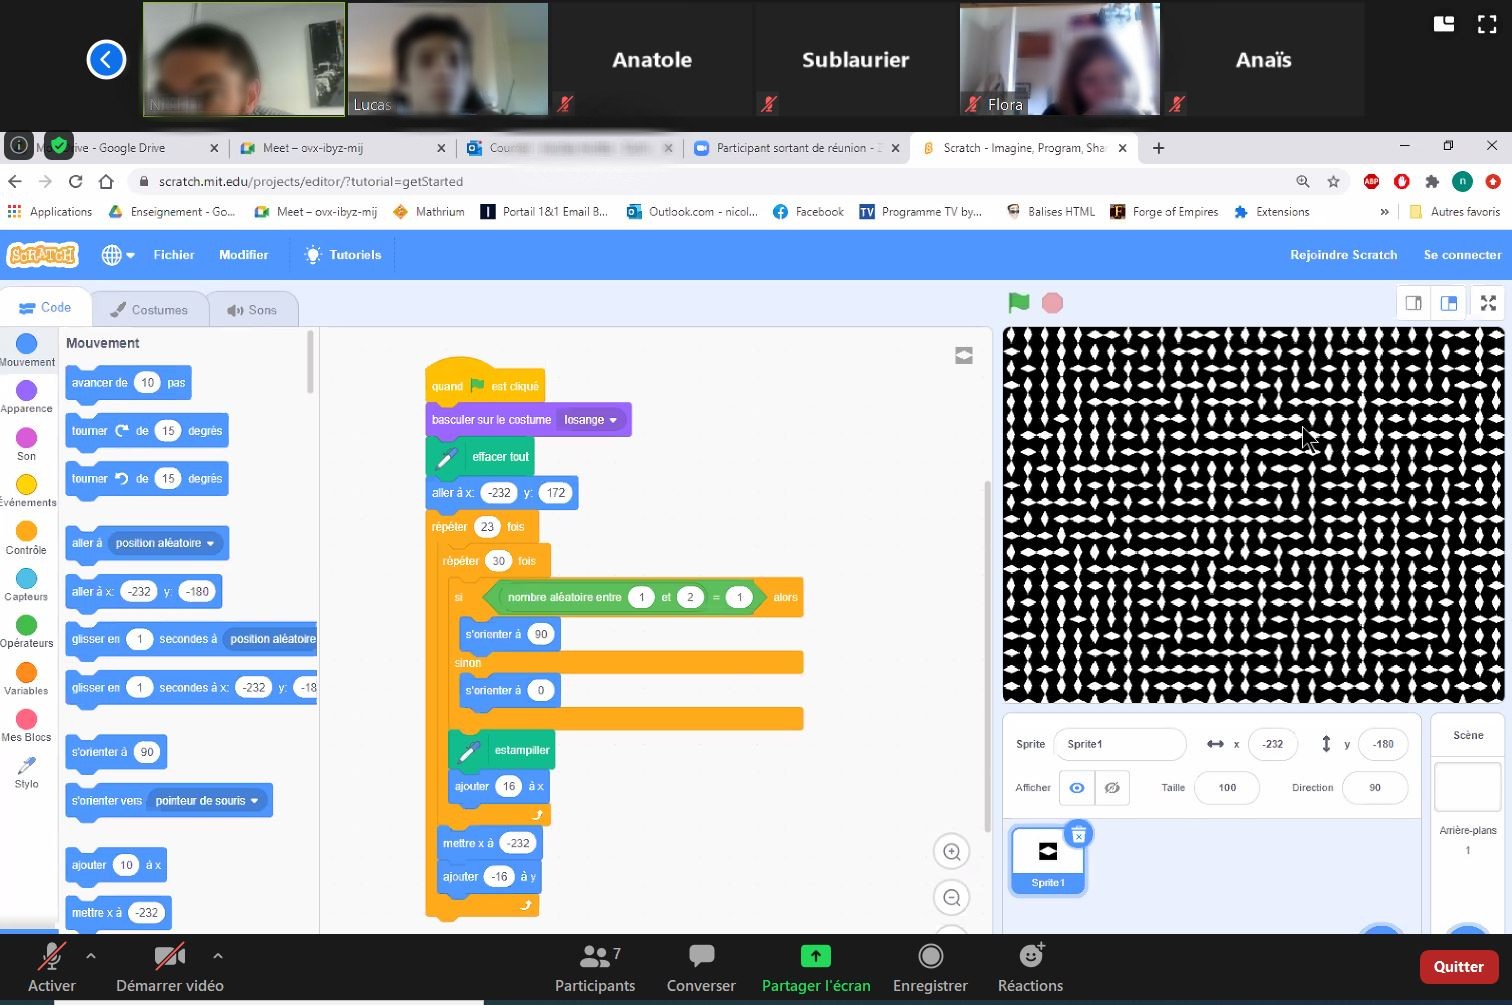Activate microphone in the meeting bar
Viewport: 1512px width, 1005px height.
point(51,967)
